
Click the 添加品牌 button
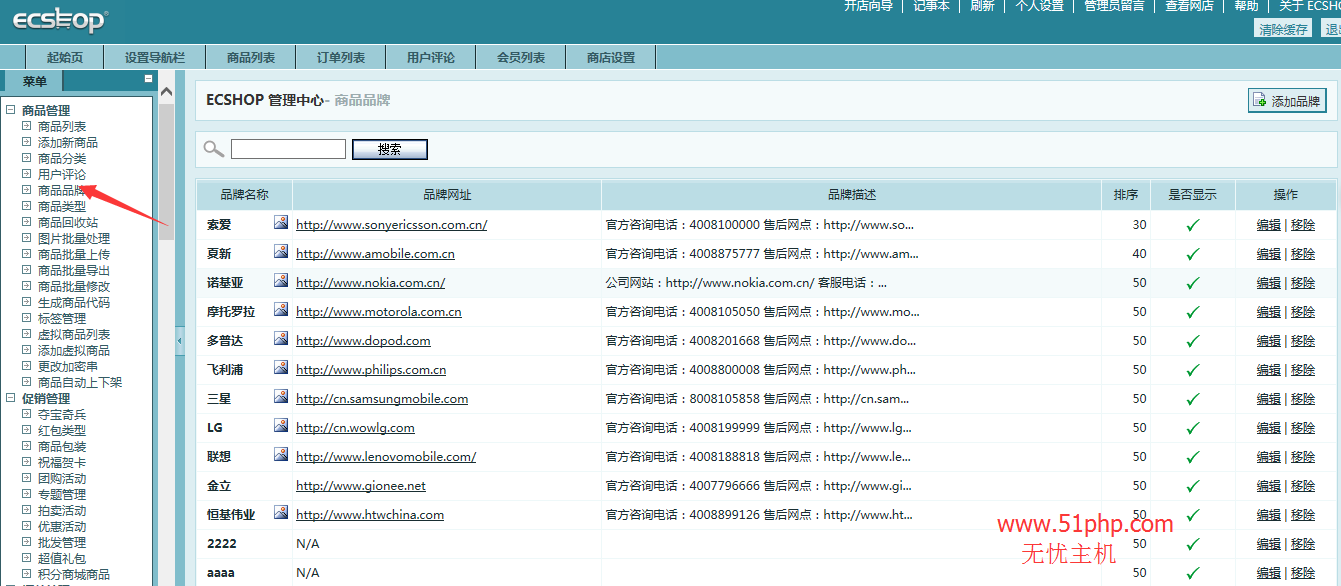coord(1287,101)
